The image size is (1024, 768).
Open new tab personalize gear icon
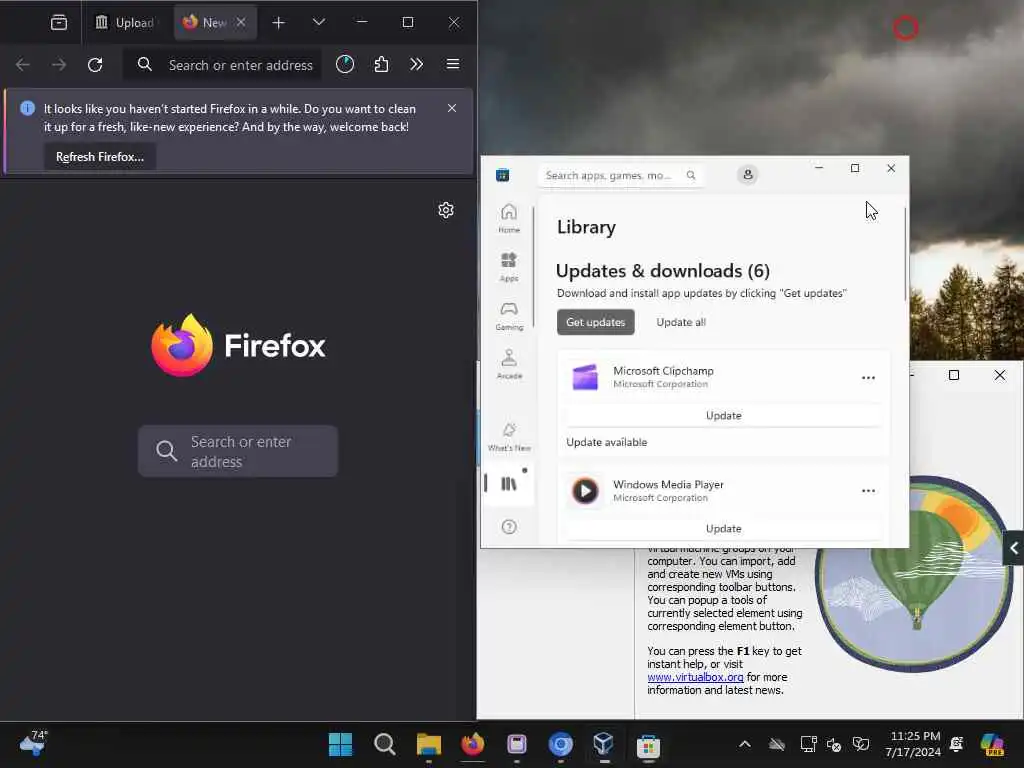(x=446, y=210)
